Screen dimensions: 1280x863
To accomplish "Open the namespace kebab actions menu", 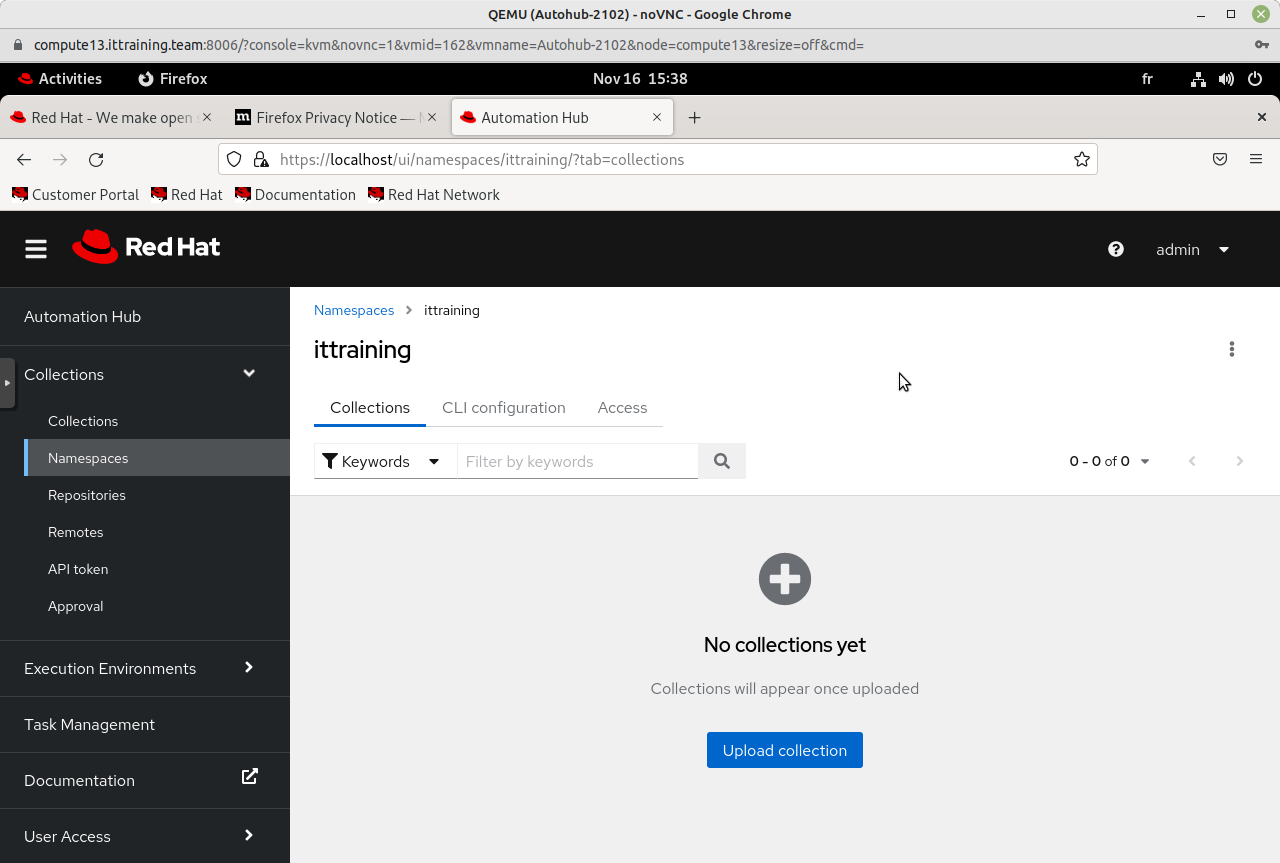I will (1232, 349).
